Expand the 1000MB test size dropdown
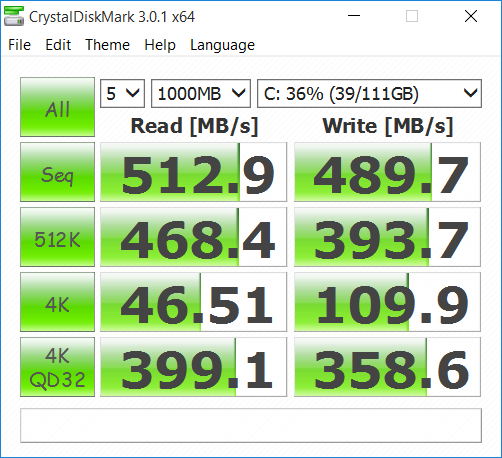The image size is (502, 458). point(201,94)
